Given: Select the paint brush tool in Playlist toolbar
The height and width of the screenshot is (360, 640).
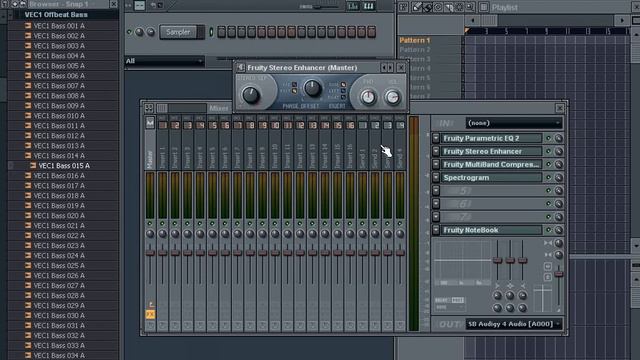Looking at the screenshot, I should tap(427, 7).
